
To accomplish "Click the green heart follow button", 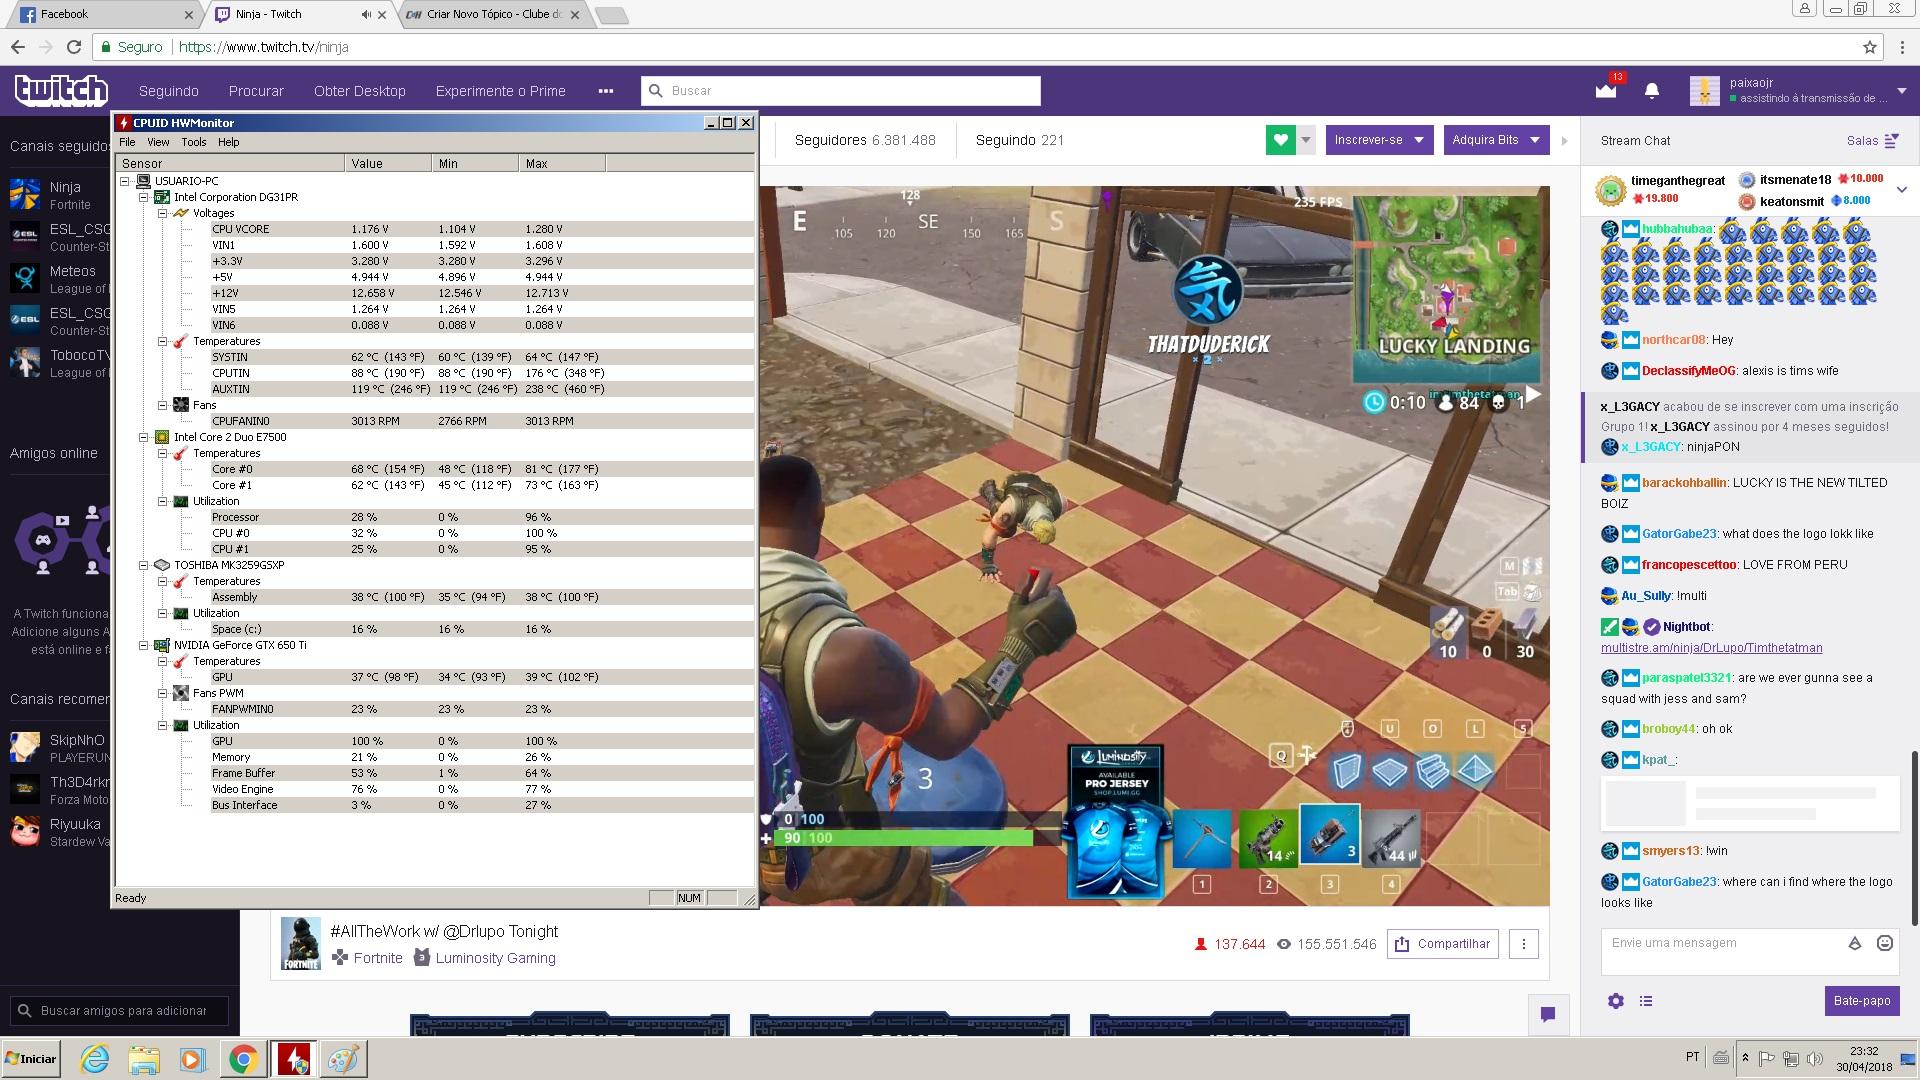I will click(1280, 140).
